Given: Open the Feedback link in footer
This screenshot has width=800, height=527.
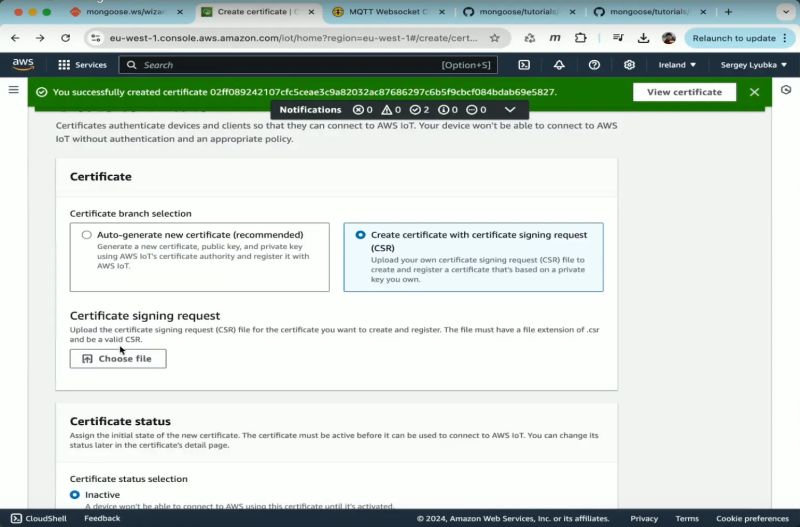Looking at the screenshot, I should click(102, 518).
